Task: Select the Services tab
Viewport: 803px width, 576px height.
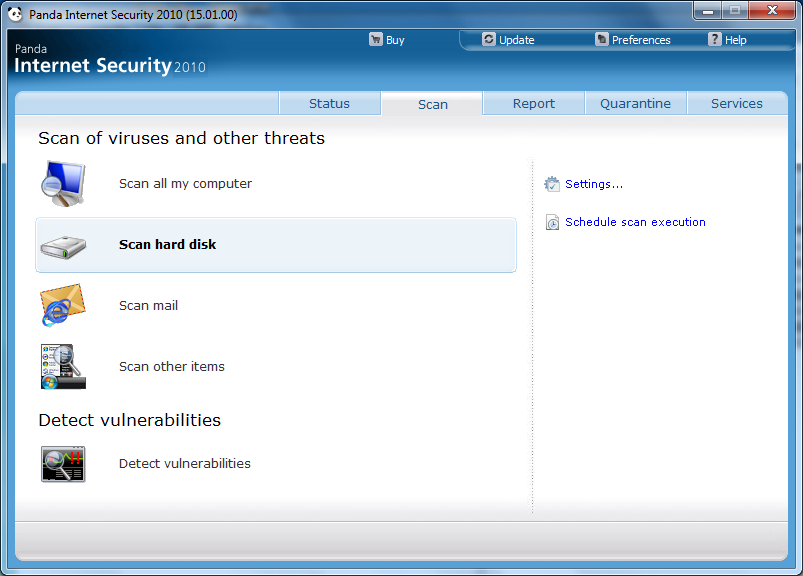Action: click(737, 104)
